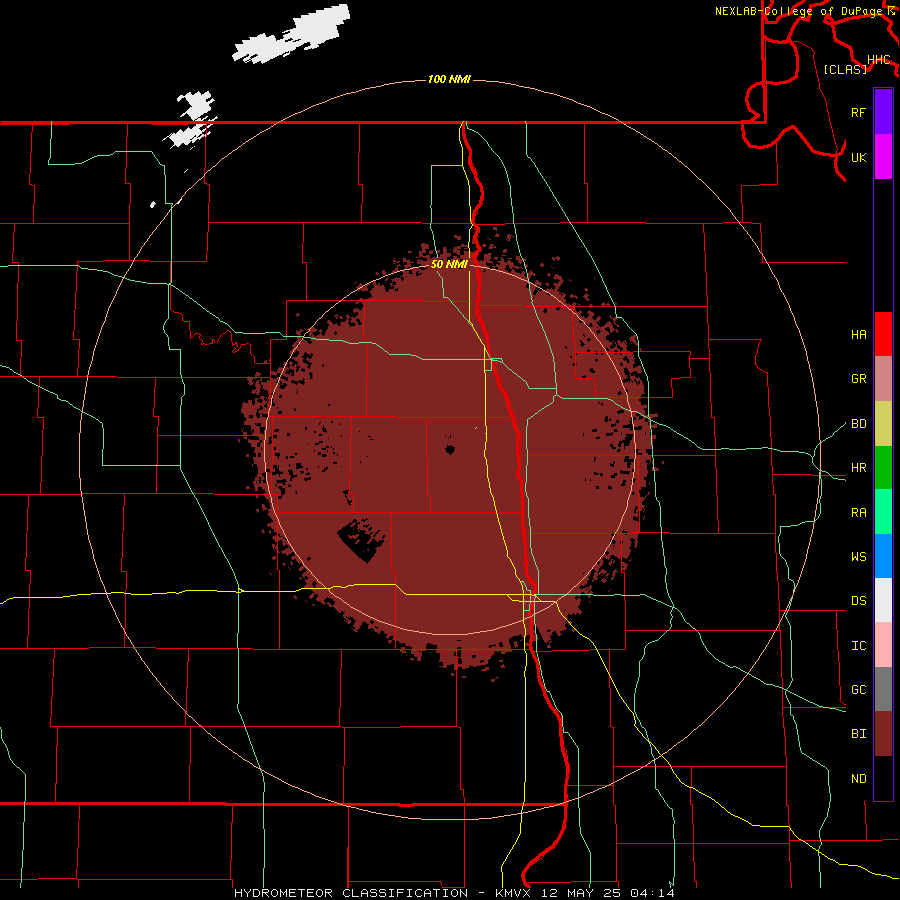
Task: Click the UK magenta legend swatch
Action: click(883, 157)
